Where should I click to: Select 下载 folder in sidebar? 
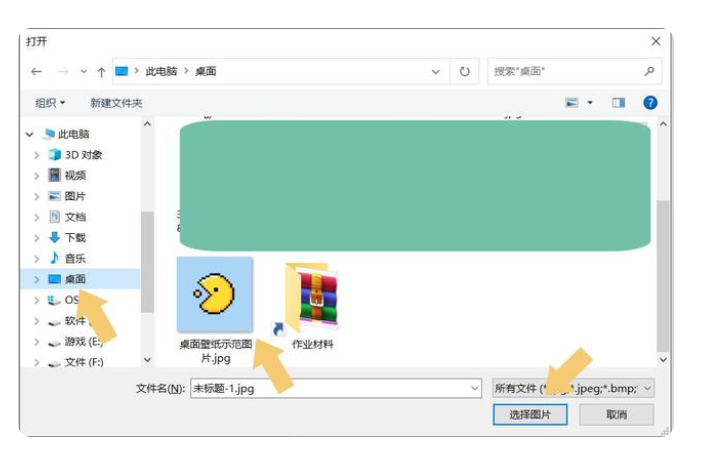pyautogui.click(x=75, y=238)
